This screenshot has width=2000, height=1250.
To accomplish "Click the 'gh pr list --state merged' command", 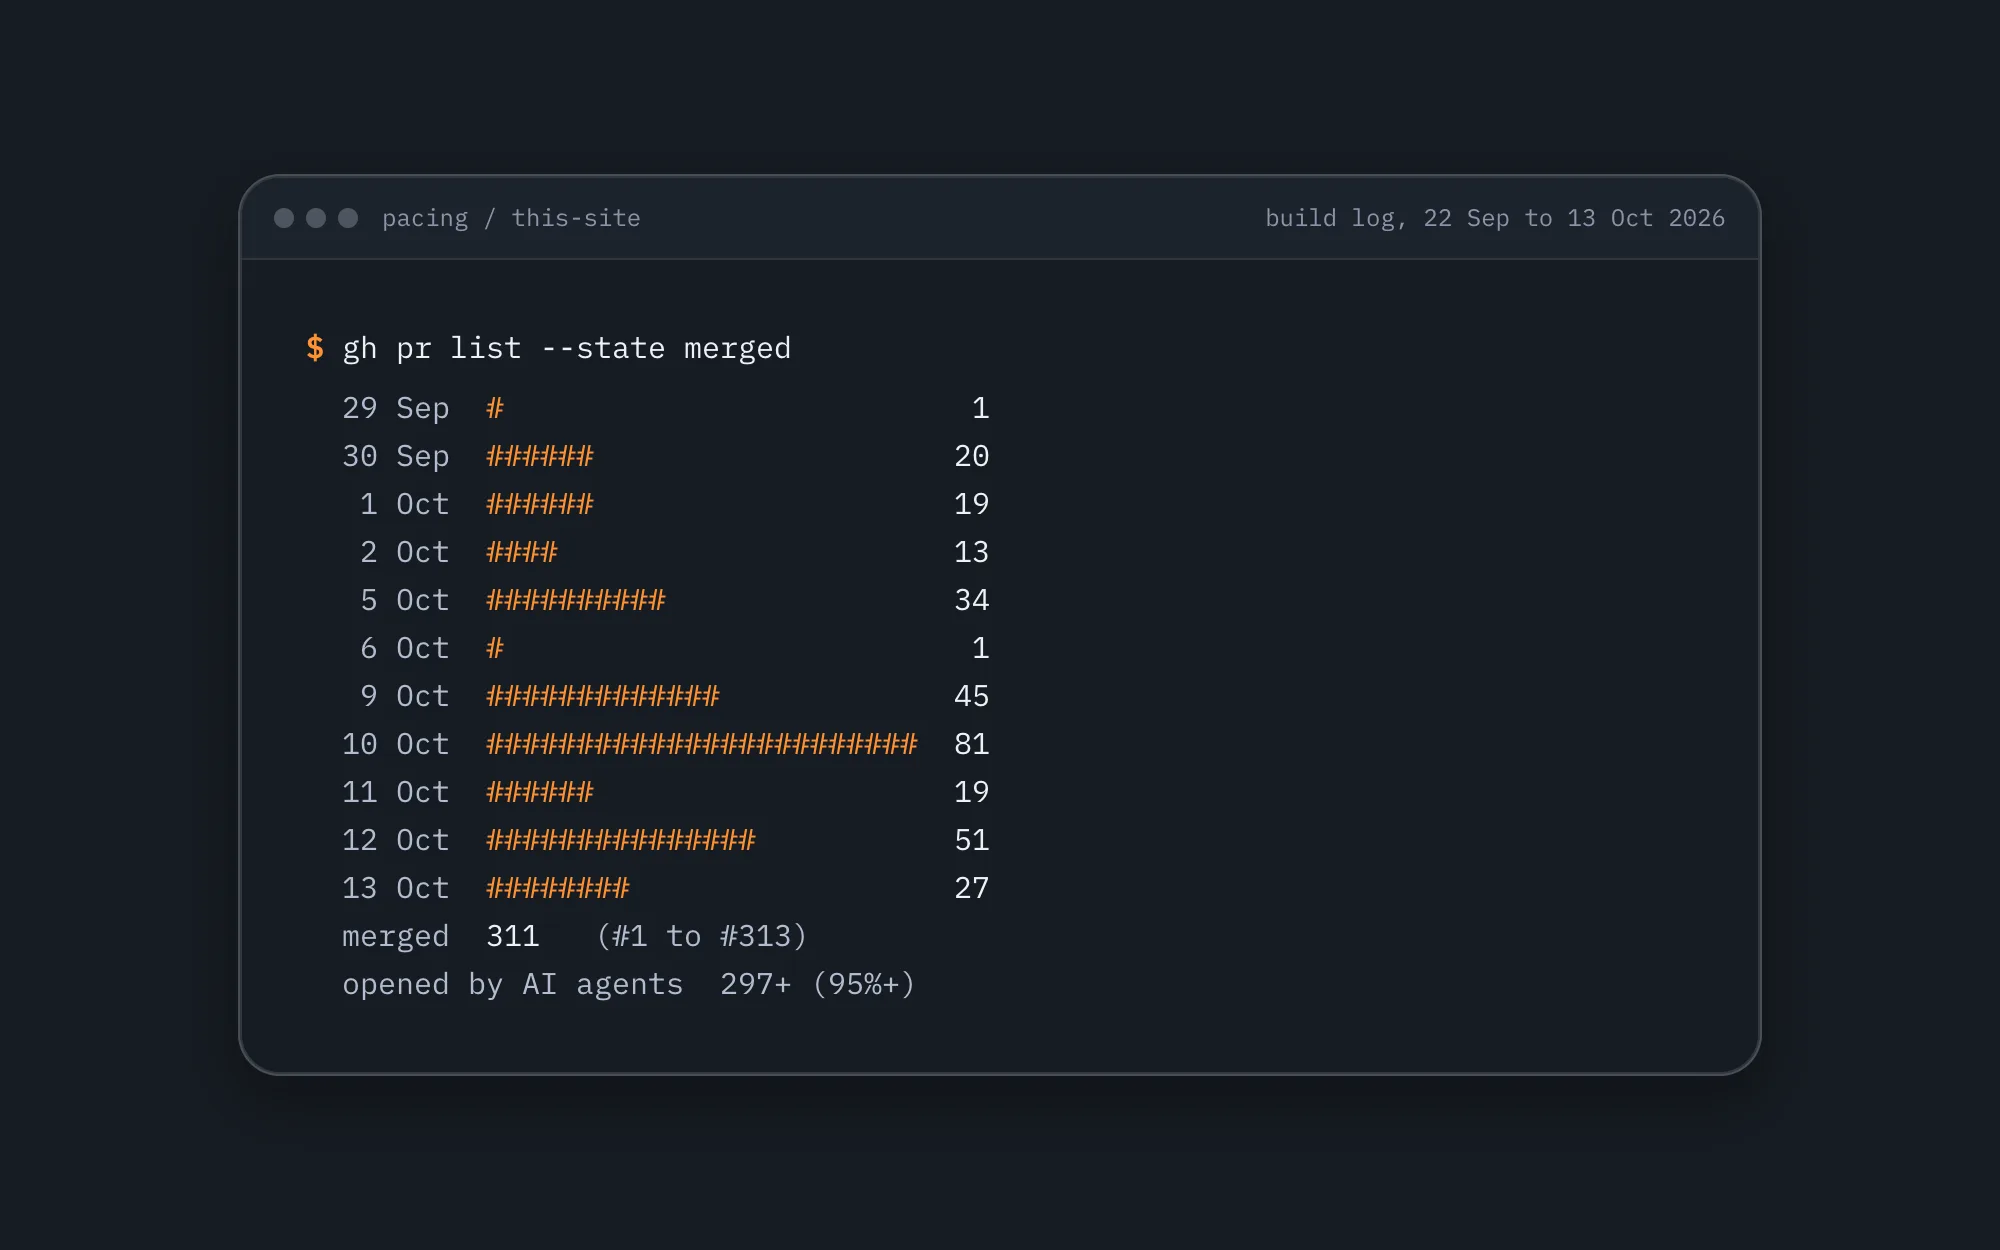I will pos(567,348).
